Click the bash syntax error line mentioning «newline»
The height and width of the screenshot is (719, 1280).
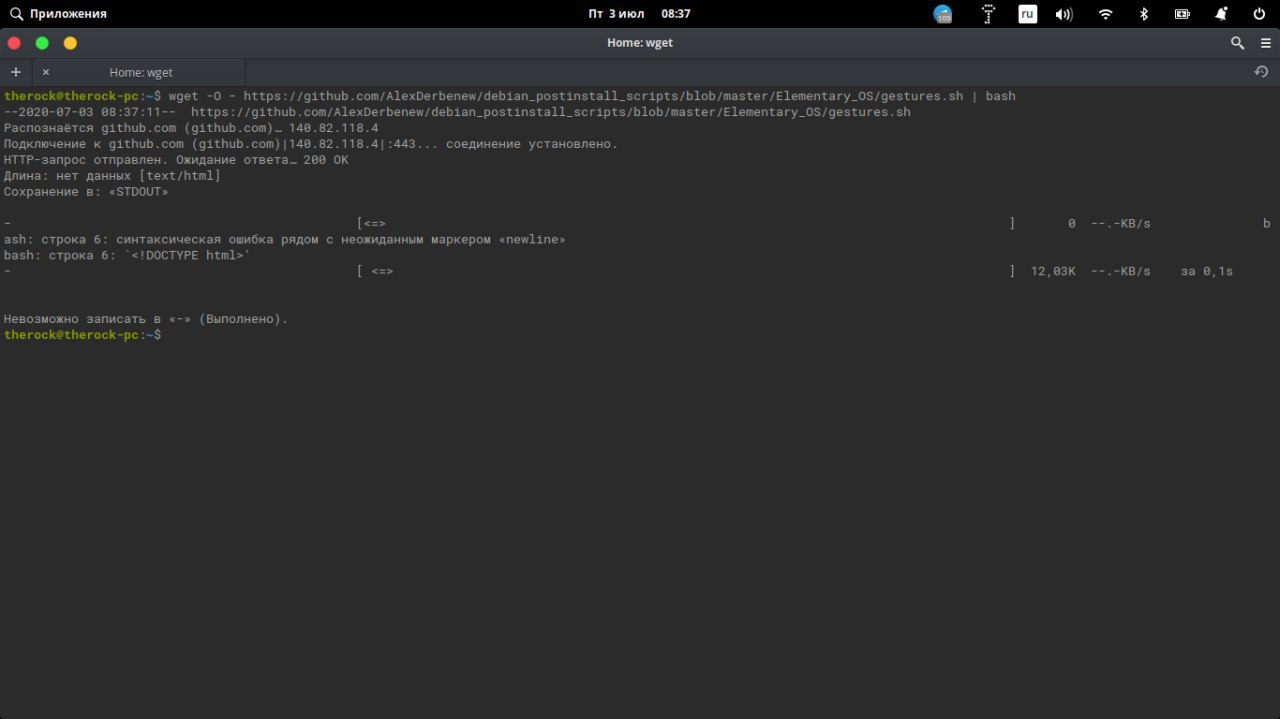click(284, 240)
